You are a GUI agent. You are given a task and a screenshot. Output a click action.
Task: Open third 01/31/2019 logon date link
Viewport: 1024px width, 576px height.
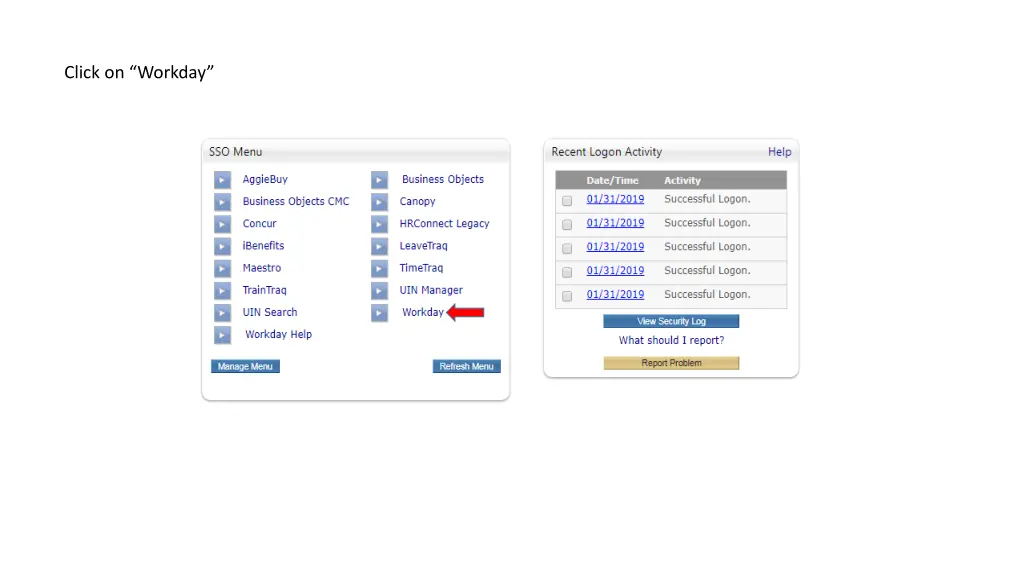[x=615, y=247]
